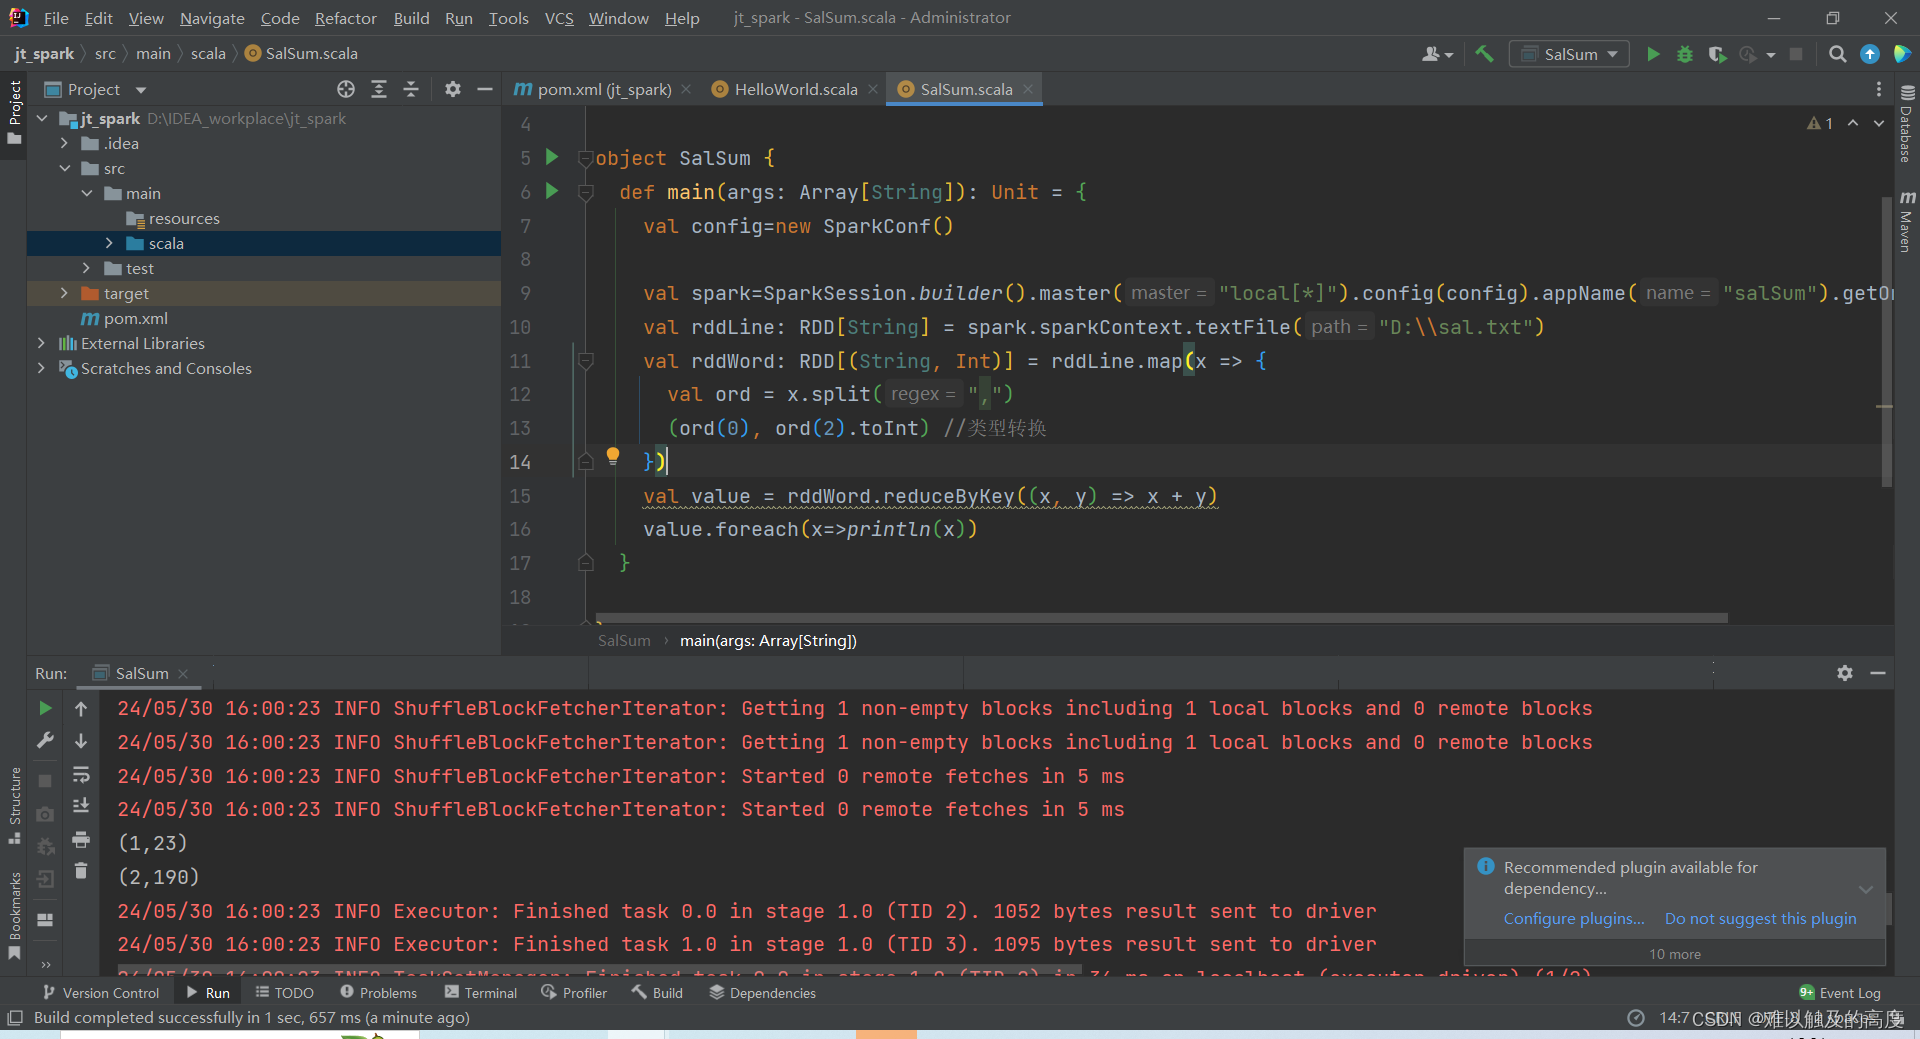Print console output printer icon

(x=81, y=839)
